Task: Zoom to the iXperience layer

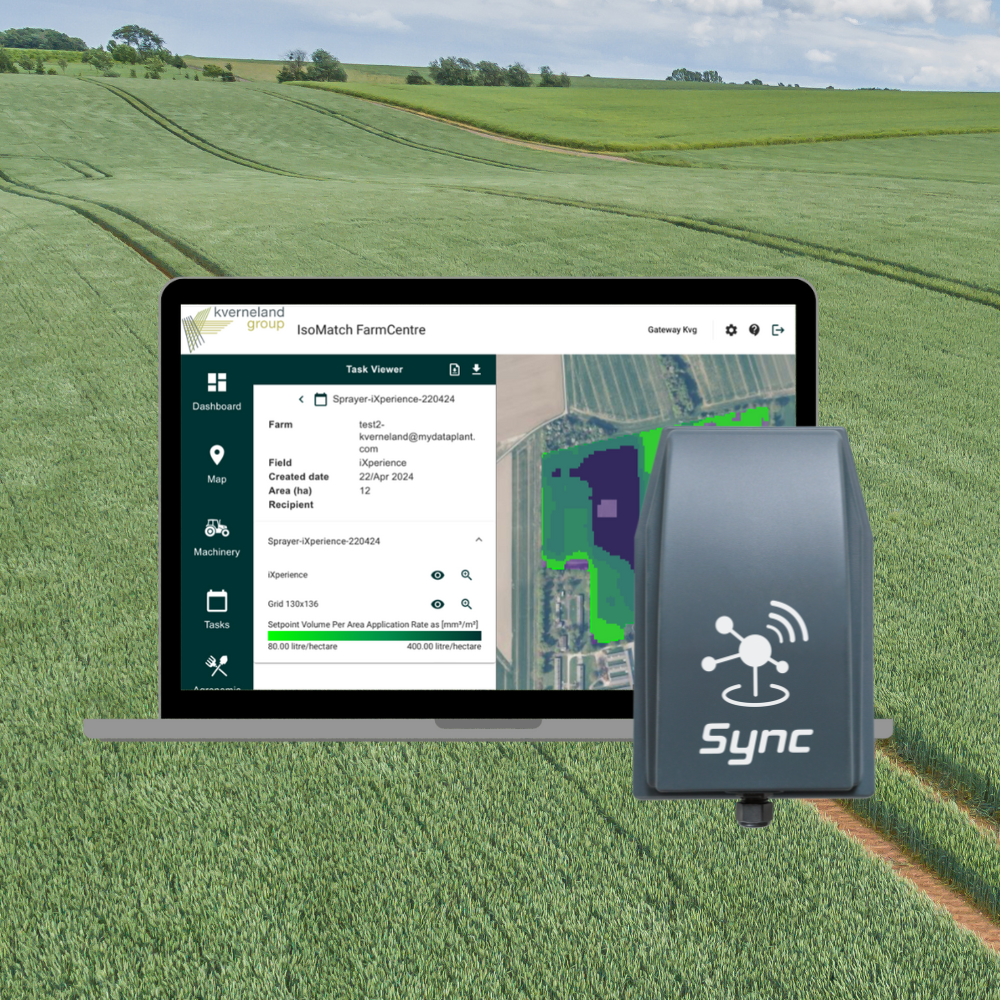Action: 466,575
